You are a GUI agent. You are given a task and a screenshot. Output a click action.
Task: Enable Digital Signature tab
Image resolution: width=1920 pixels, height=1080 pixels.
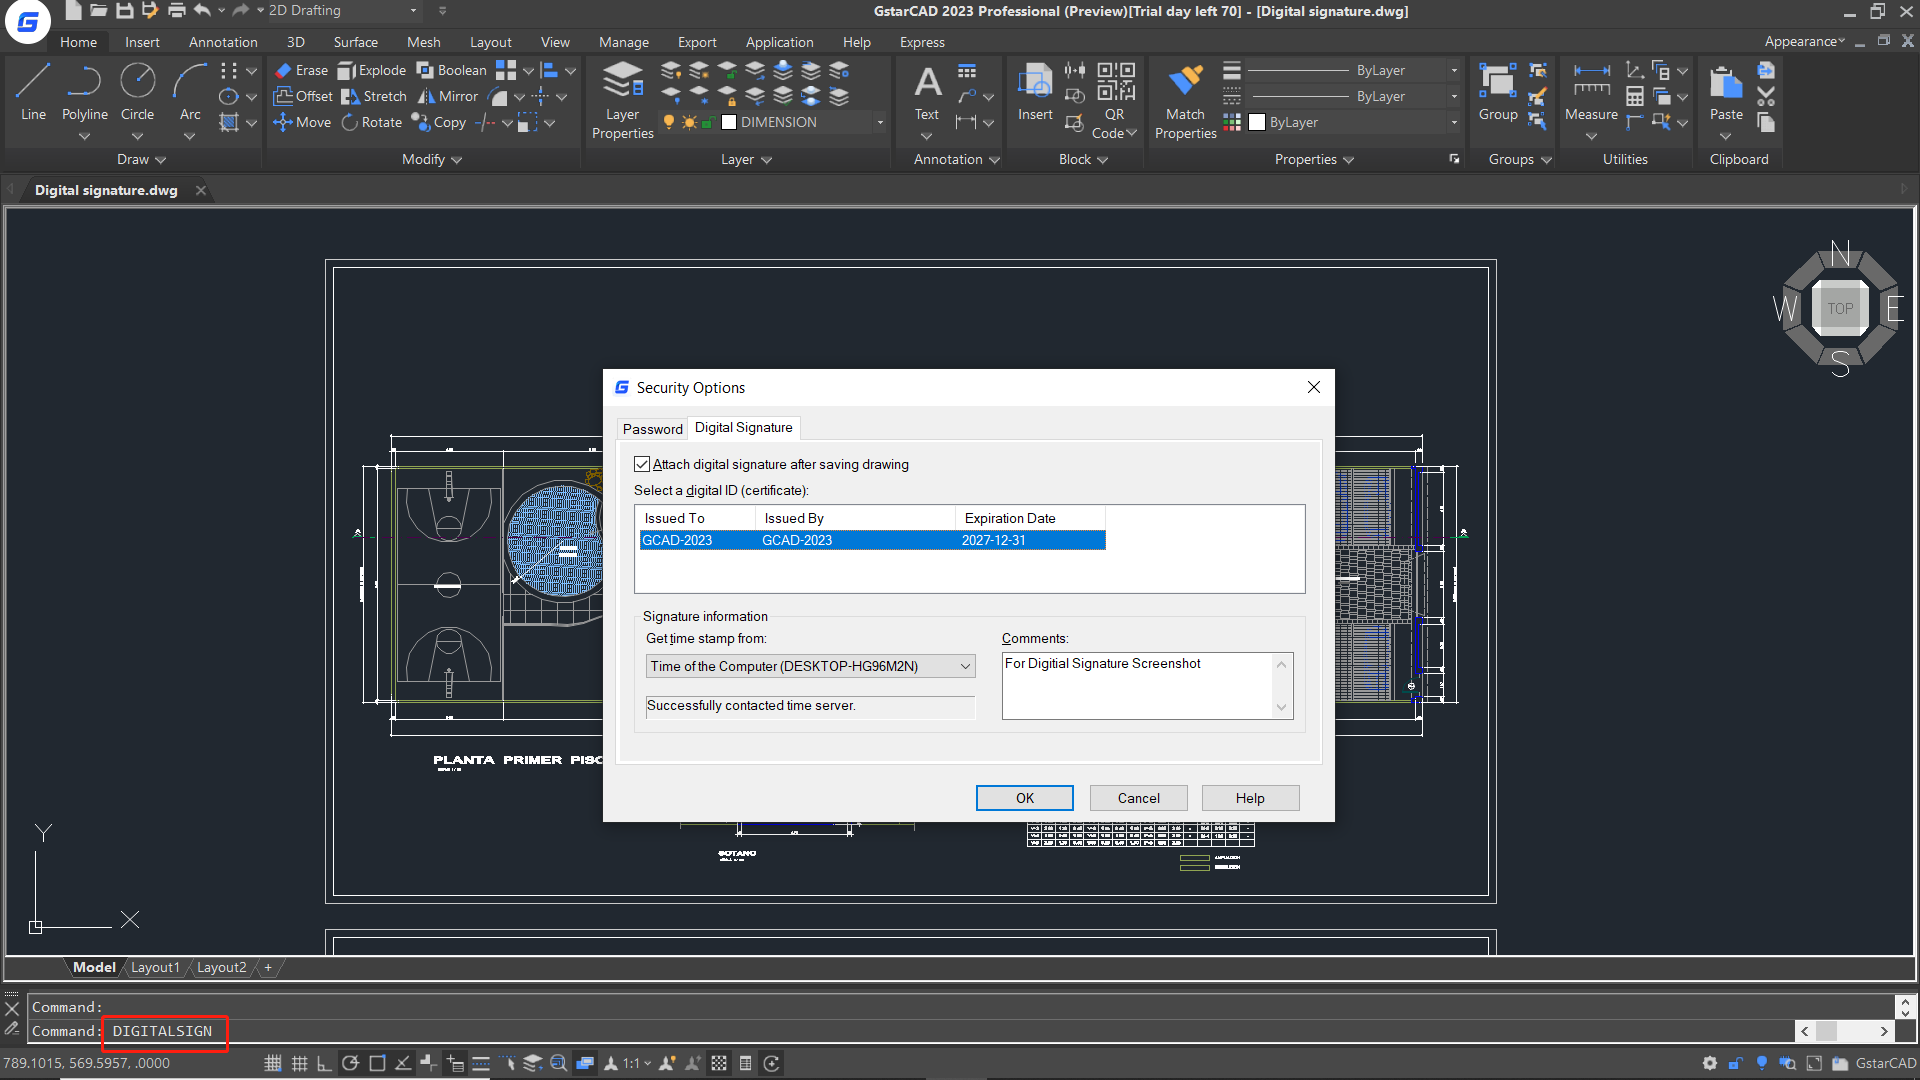tap(742, 427)
